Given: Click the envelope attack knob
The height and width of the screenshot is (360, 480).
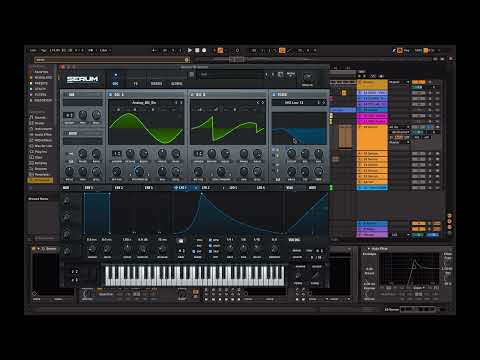Looking at the screenshot, I should (x=92, y=248).
